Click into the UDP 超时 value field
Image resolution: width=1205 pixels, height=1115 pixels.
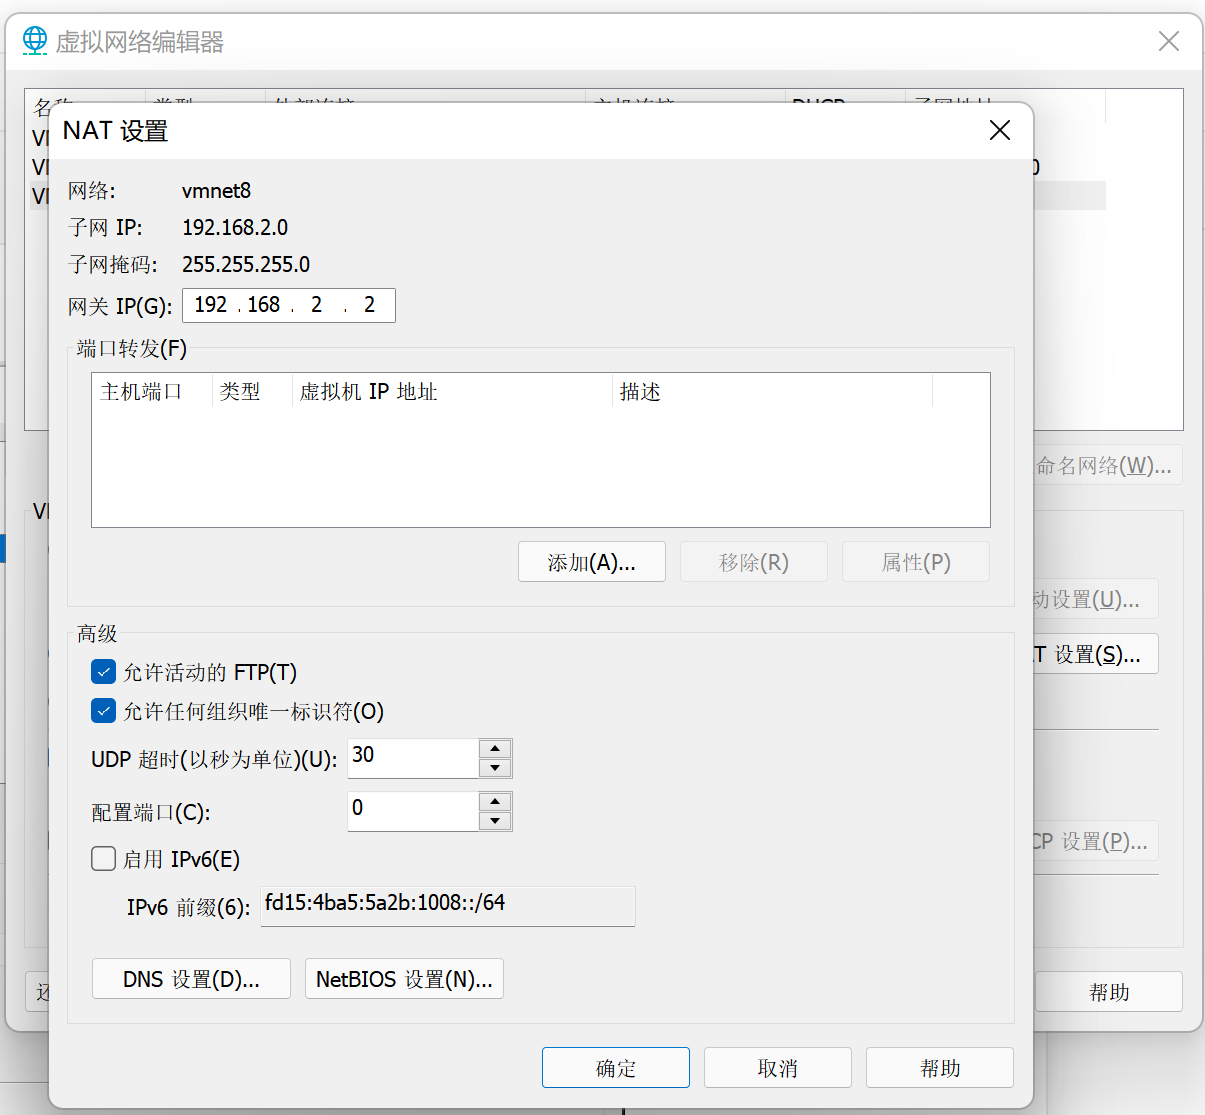(413, 758)
